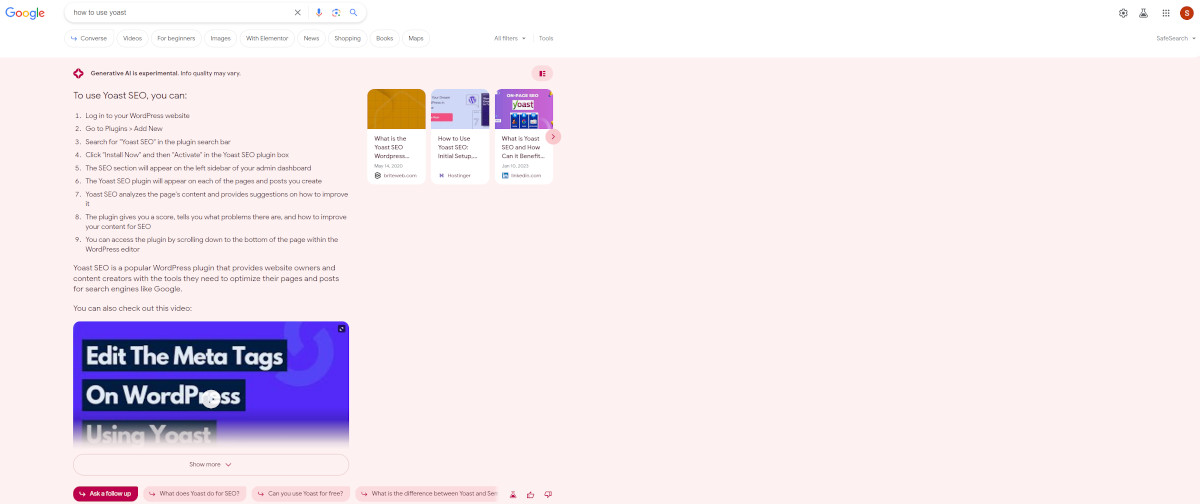Open the SafeSearch dropdown
Screen dimensions: 1200x504
point(1175,38)
